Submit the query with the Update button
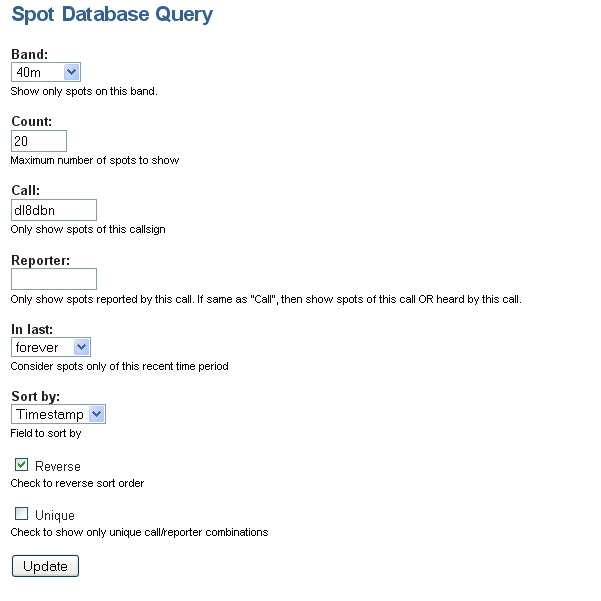Screen dimensions: 601x601 point(45,566)
